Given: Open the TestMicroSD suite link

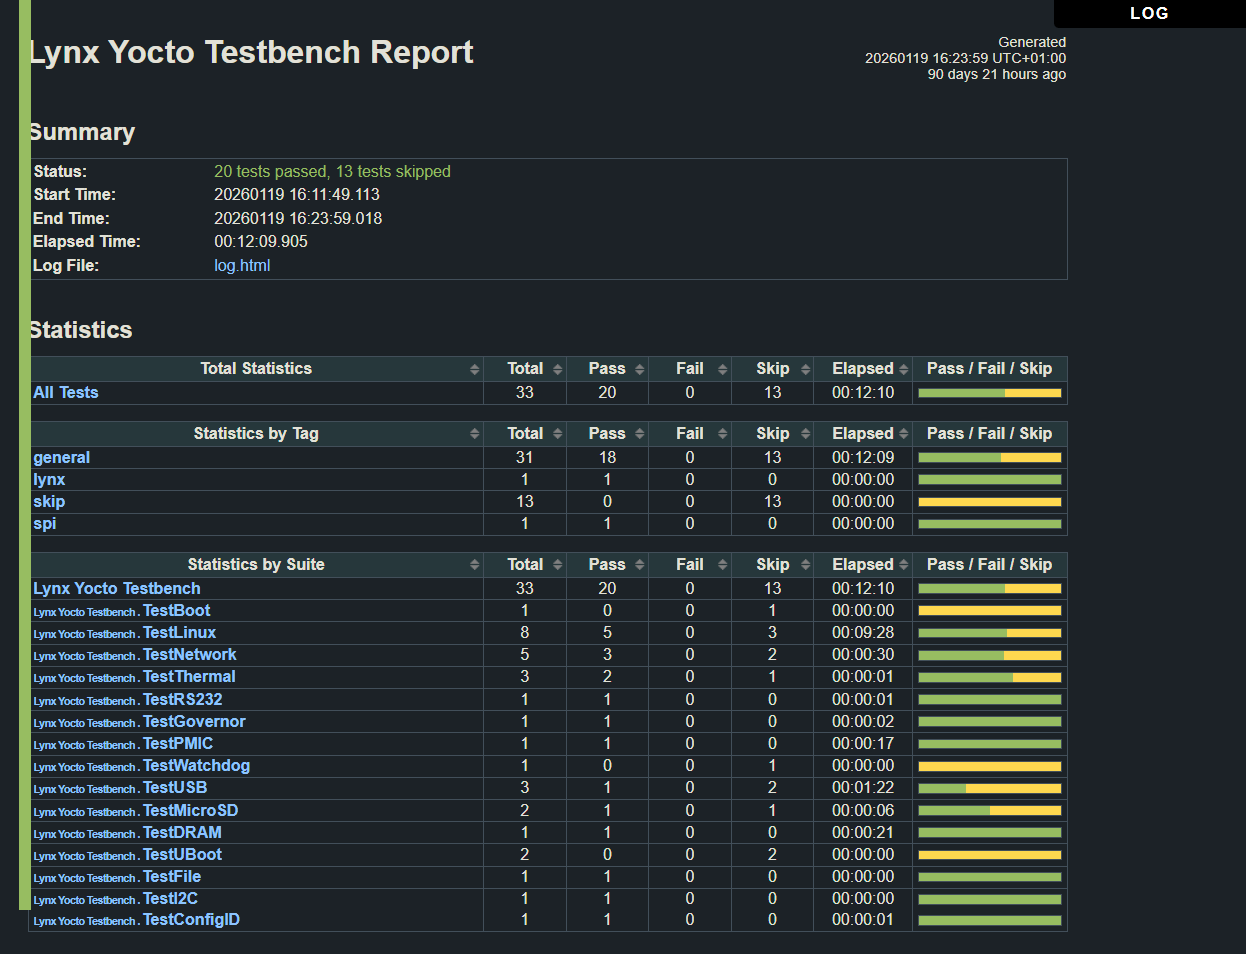Looking at the screenshot, I should pos(190,810).
